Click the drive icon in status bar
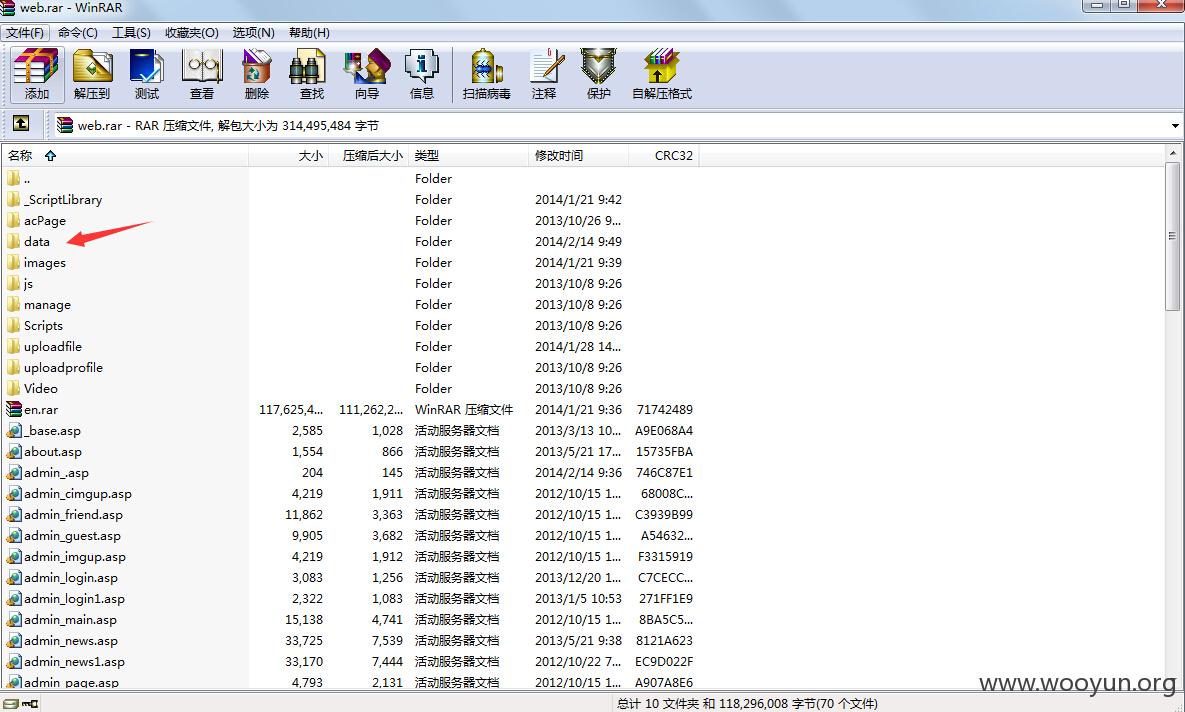The image size is (1185, 712). [11, 703]
